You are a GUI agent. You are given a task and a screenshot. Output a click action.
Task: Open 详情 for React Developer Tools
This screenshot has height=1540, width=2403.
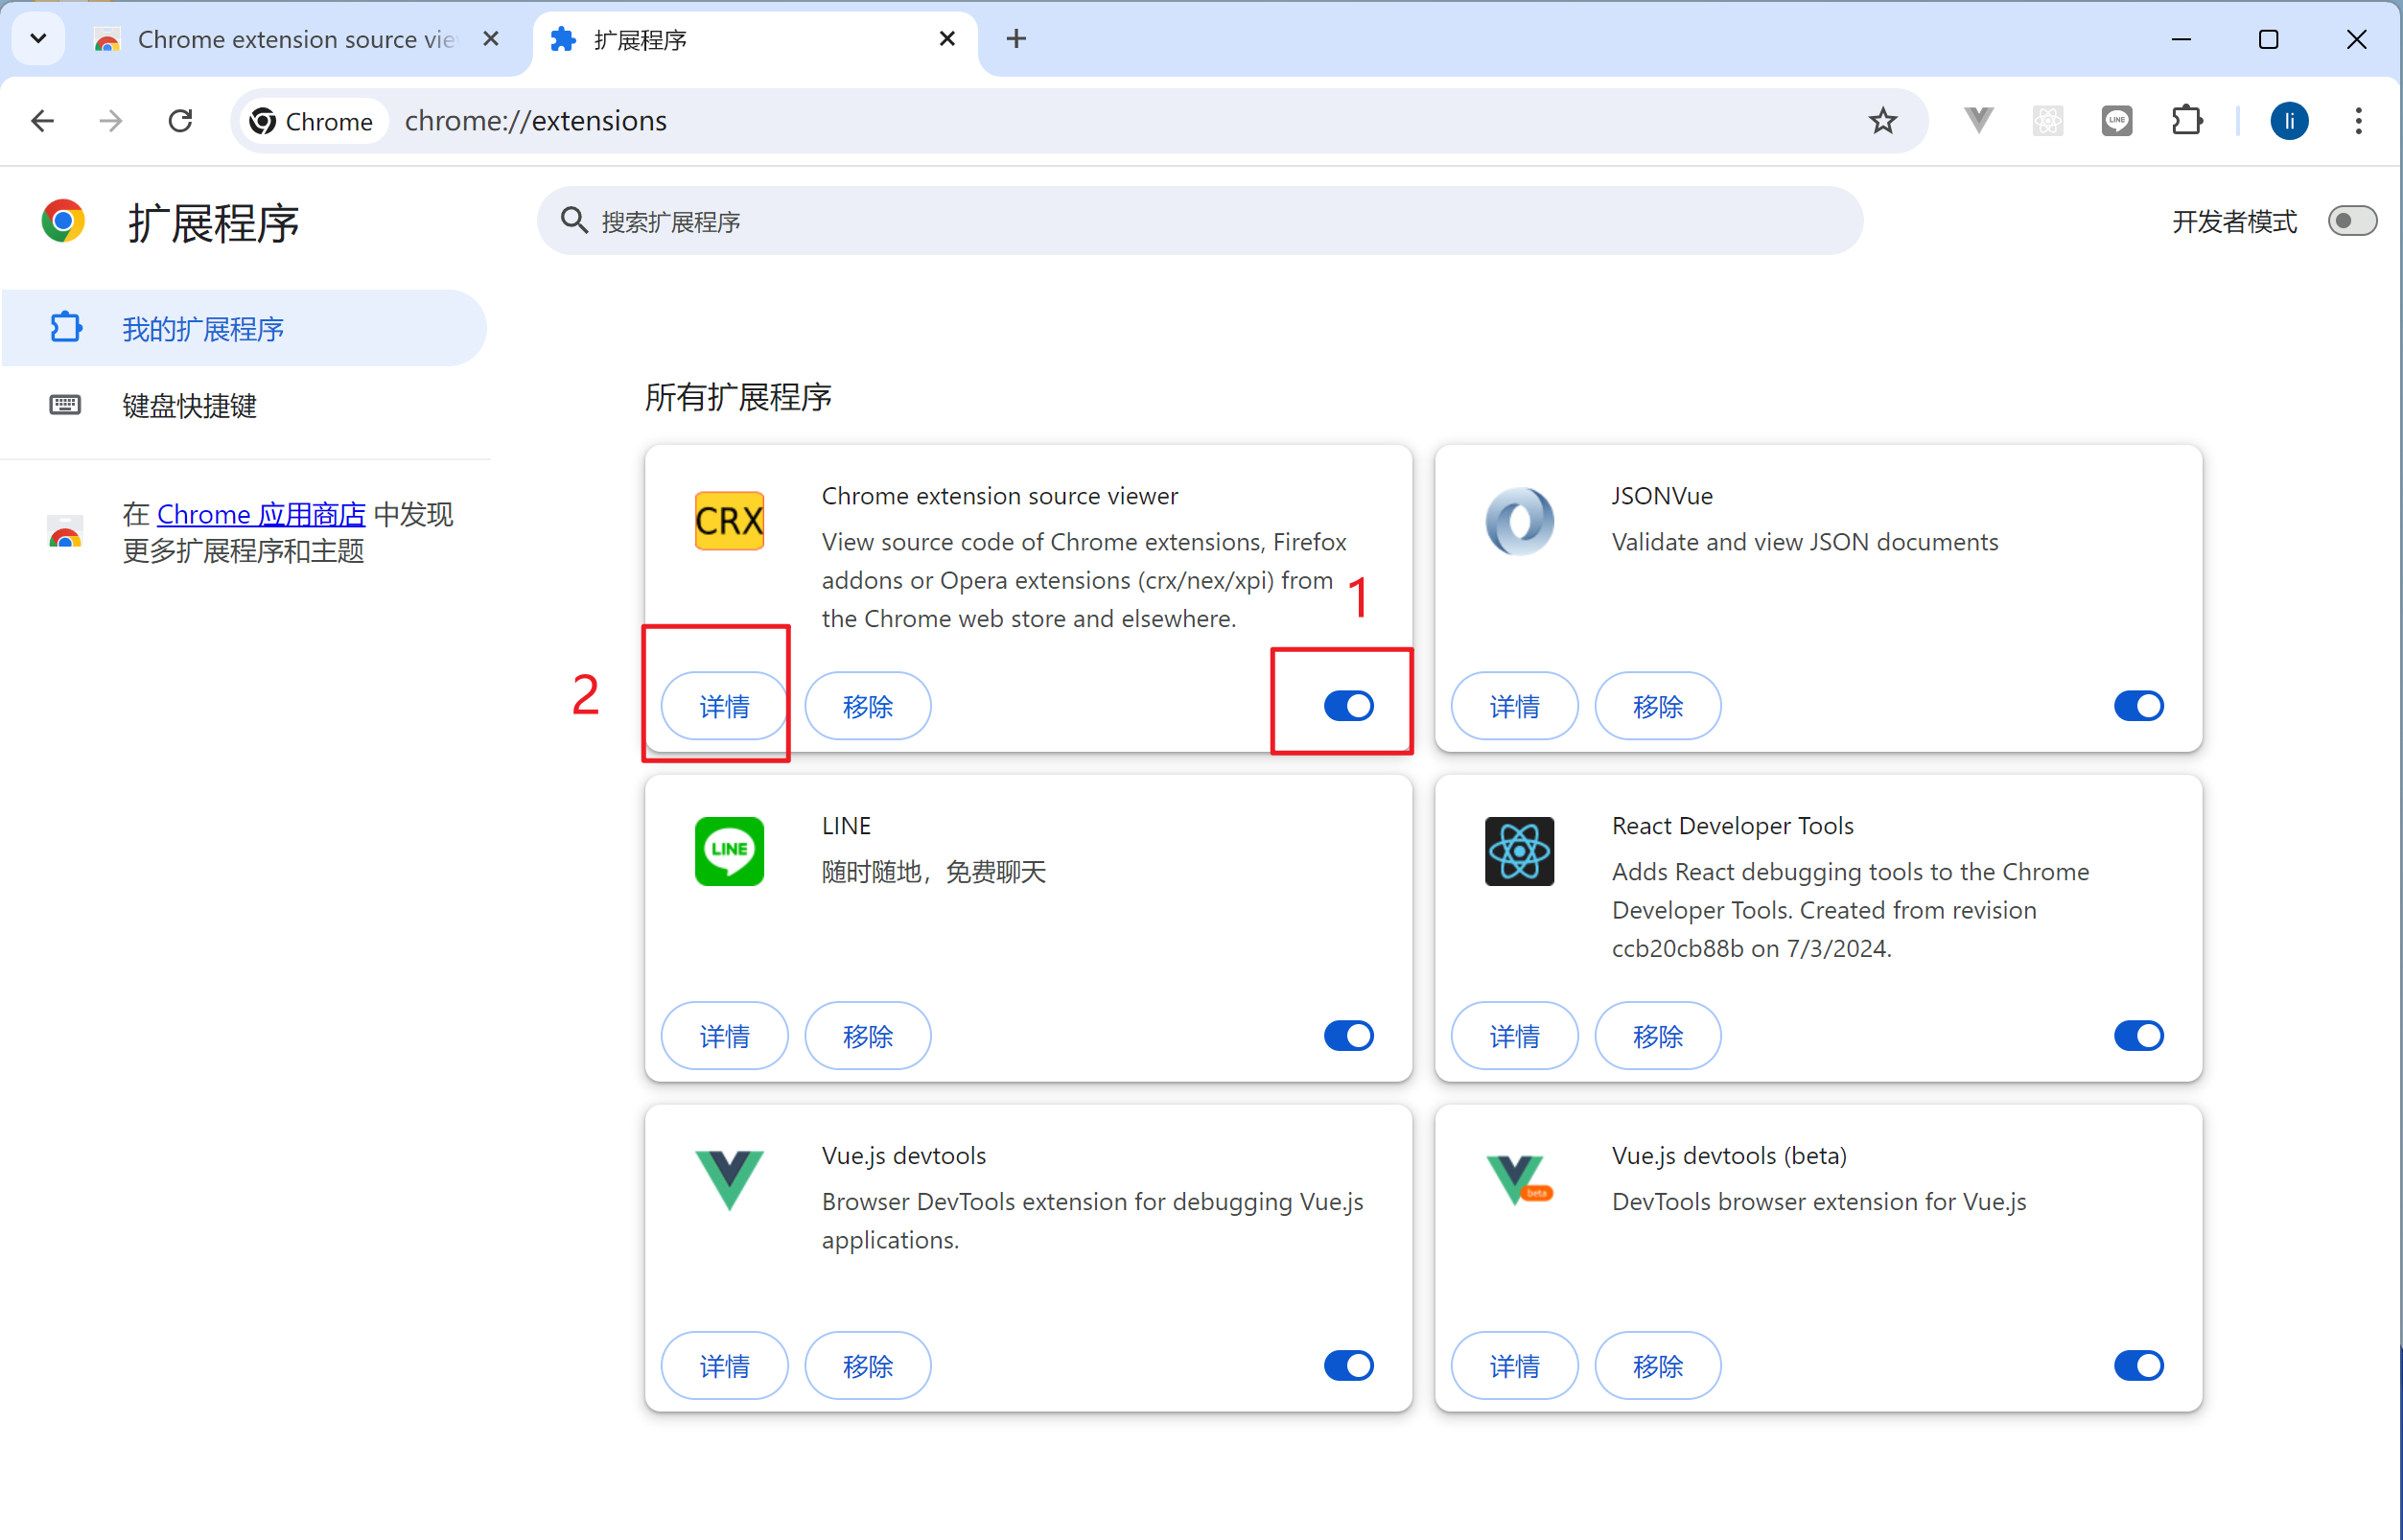pos(1514,1036)
